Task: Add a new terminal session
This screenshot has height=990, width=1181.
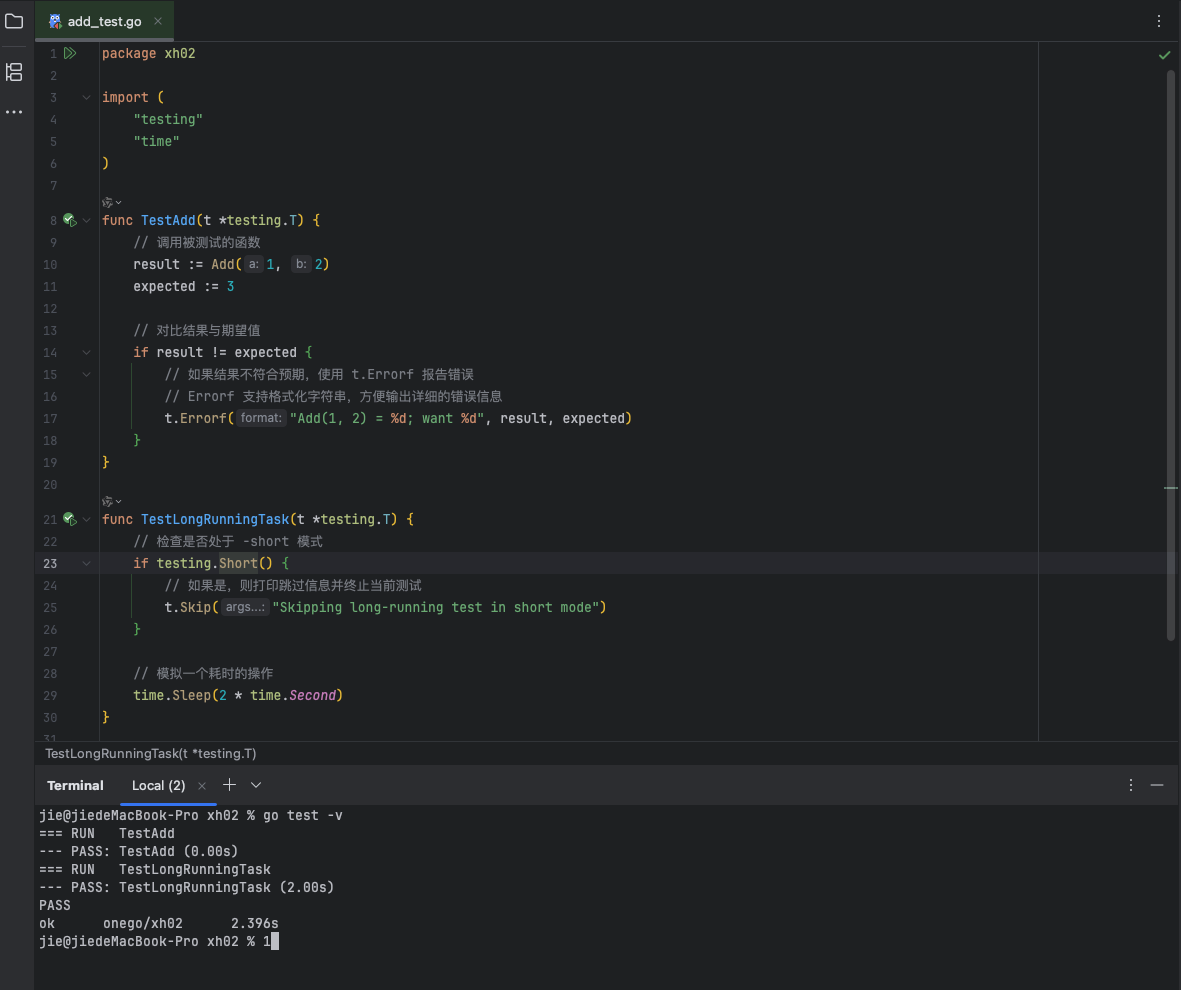Action: [230, 785]
